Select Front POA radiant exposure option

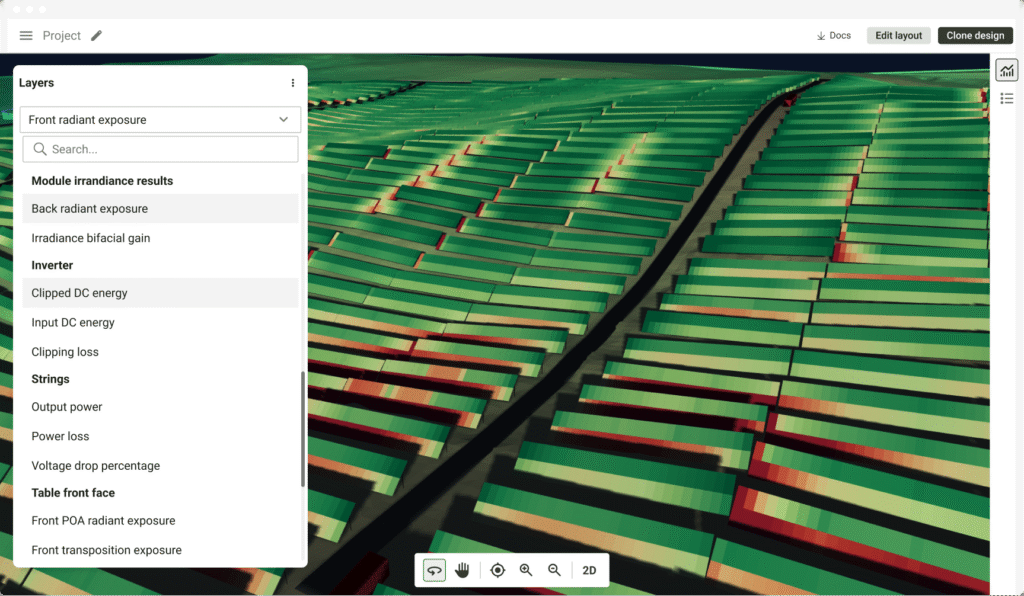coord(103,521)
